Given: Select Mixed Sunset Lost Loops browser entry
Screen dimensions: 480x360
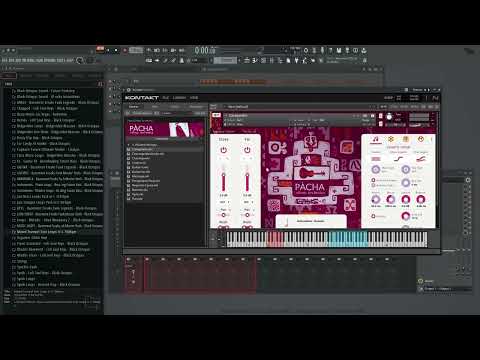Looking at the screenshot, I should pos(46,232).
